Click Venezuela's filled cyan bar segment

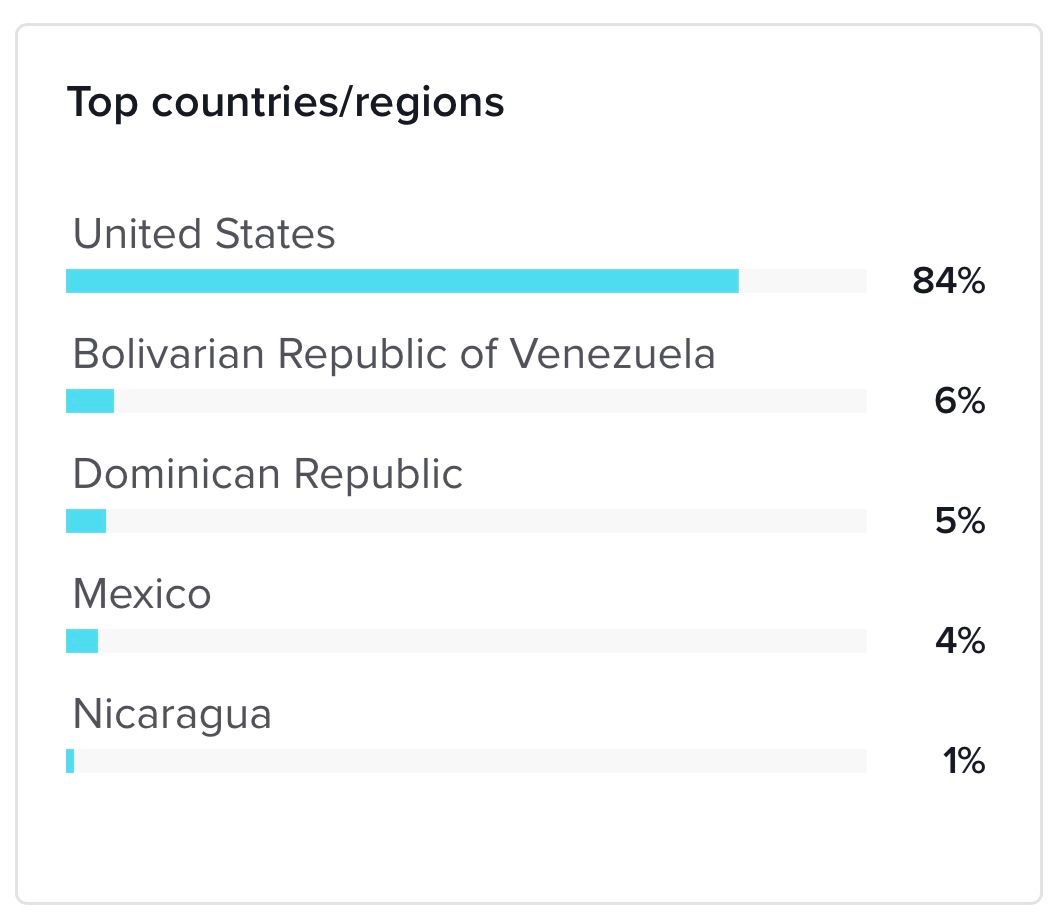[90, 401]
